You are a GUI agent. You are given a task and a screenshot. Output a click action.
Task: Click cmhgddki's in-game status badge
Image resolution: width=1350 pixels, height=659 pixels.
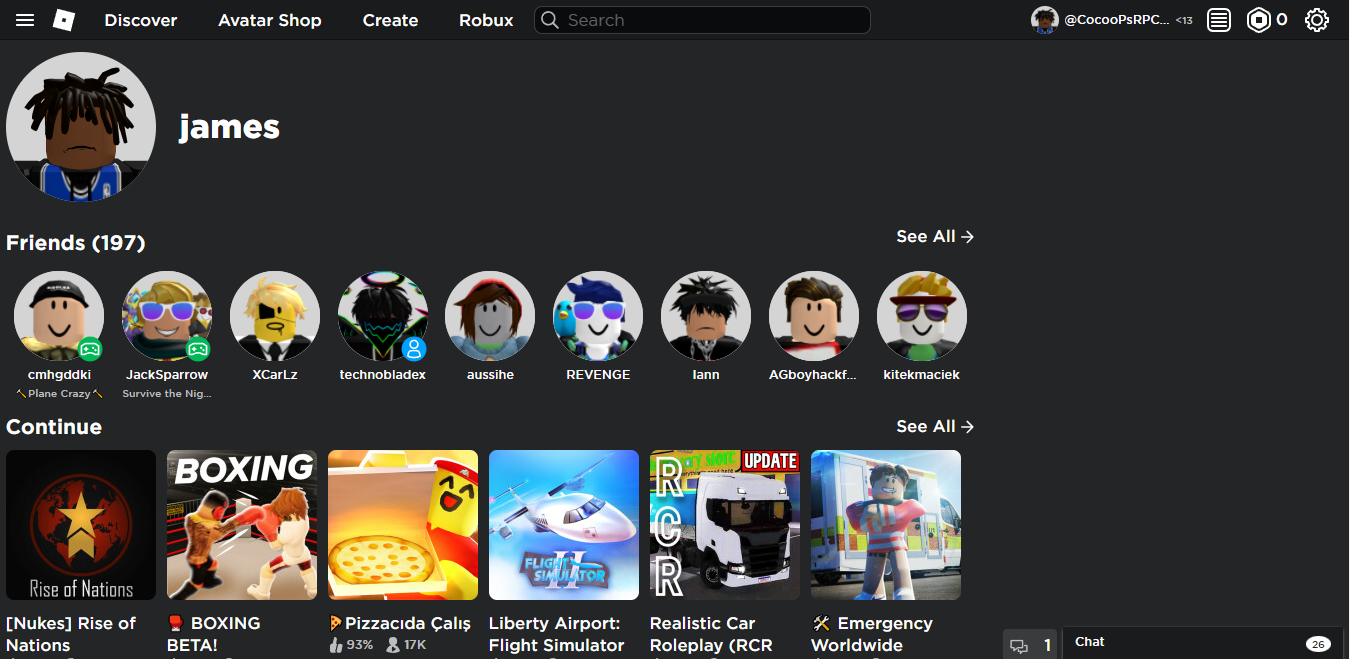coord(90,349)
